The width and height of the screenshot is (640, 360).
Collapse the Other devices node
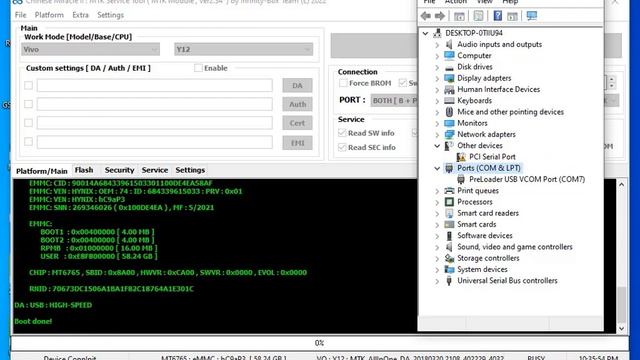coord(437,146)
